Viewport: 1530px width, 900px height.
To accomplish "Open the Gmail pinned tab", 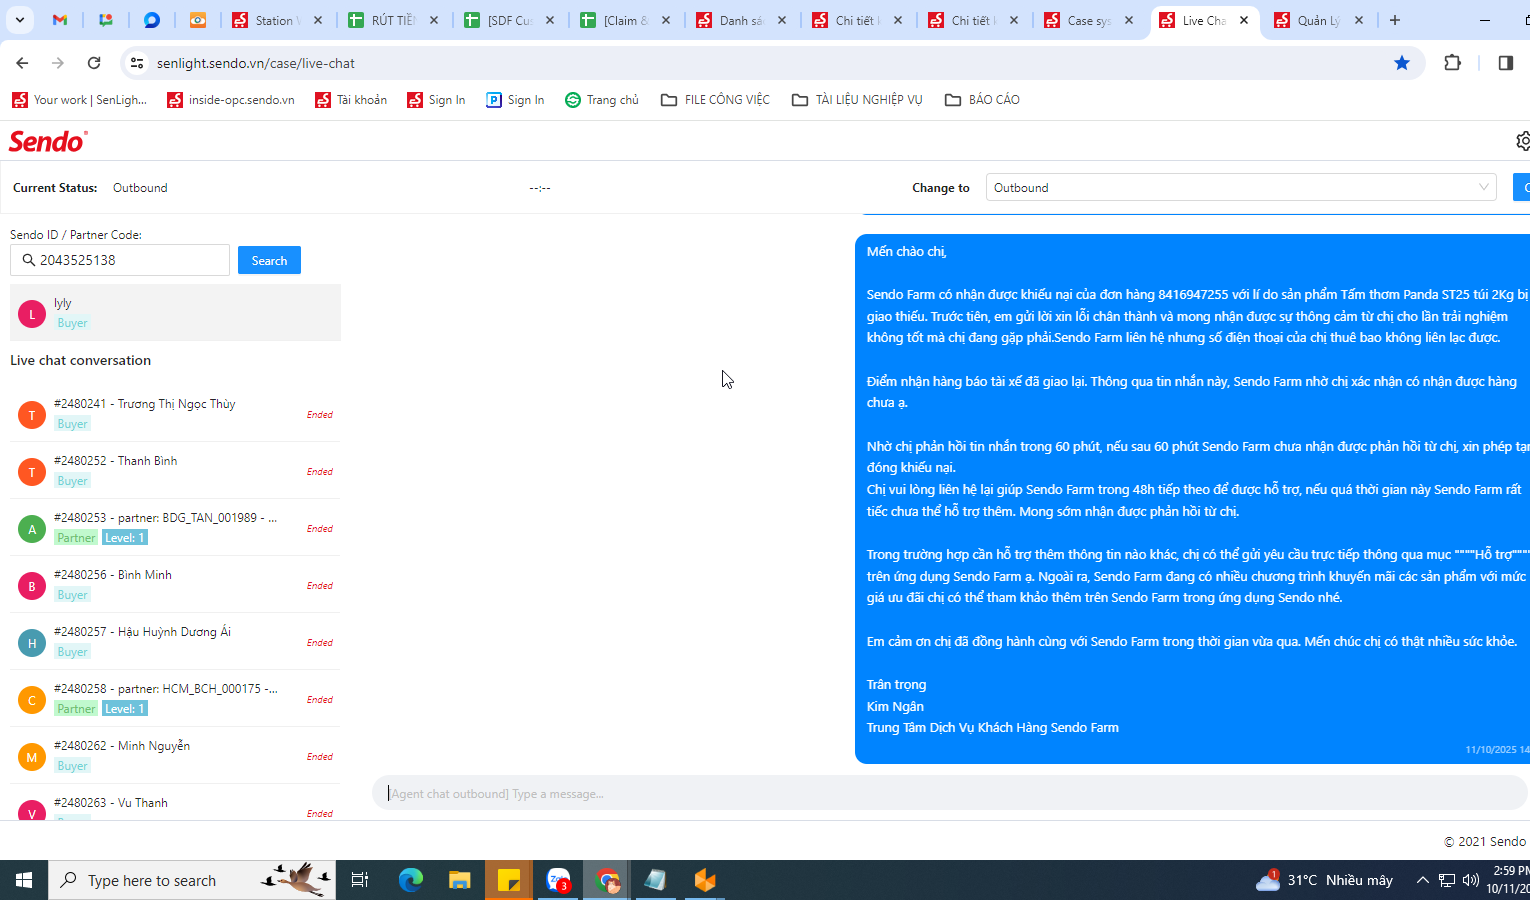I will [60, 20].
